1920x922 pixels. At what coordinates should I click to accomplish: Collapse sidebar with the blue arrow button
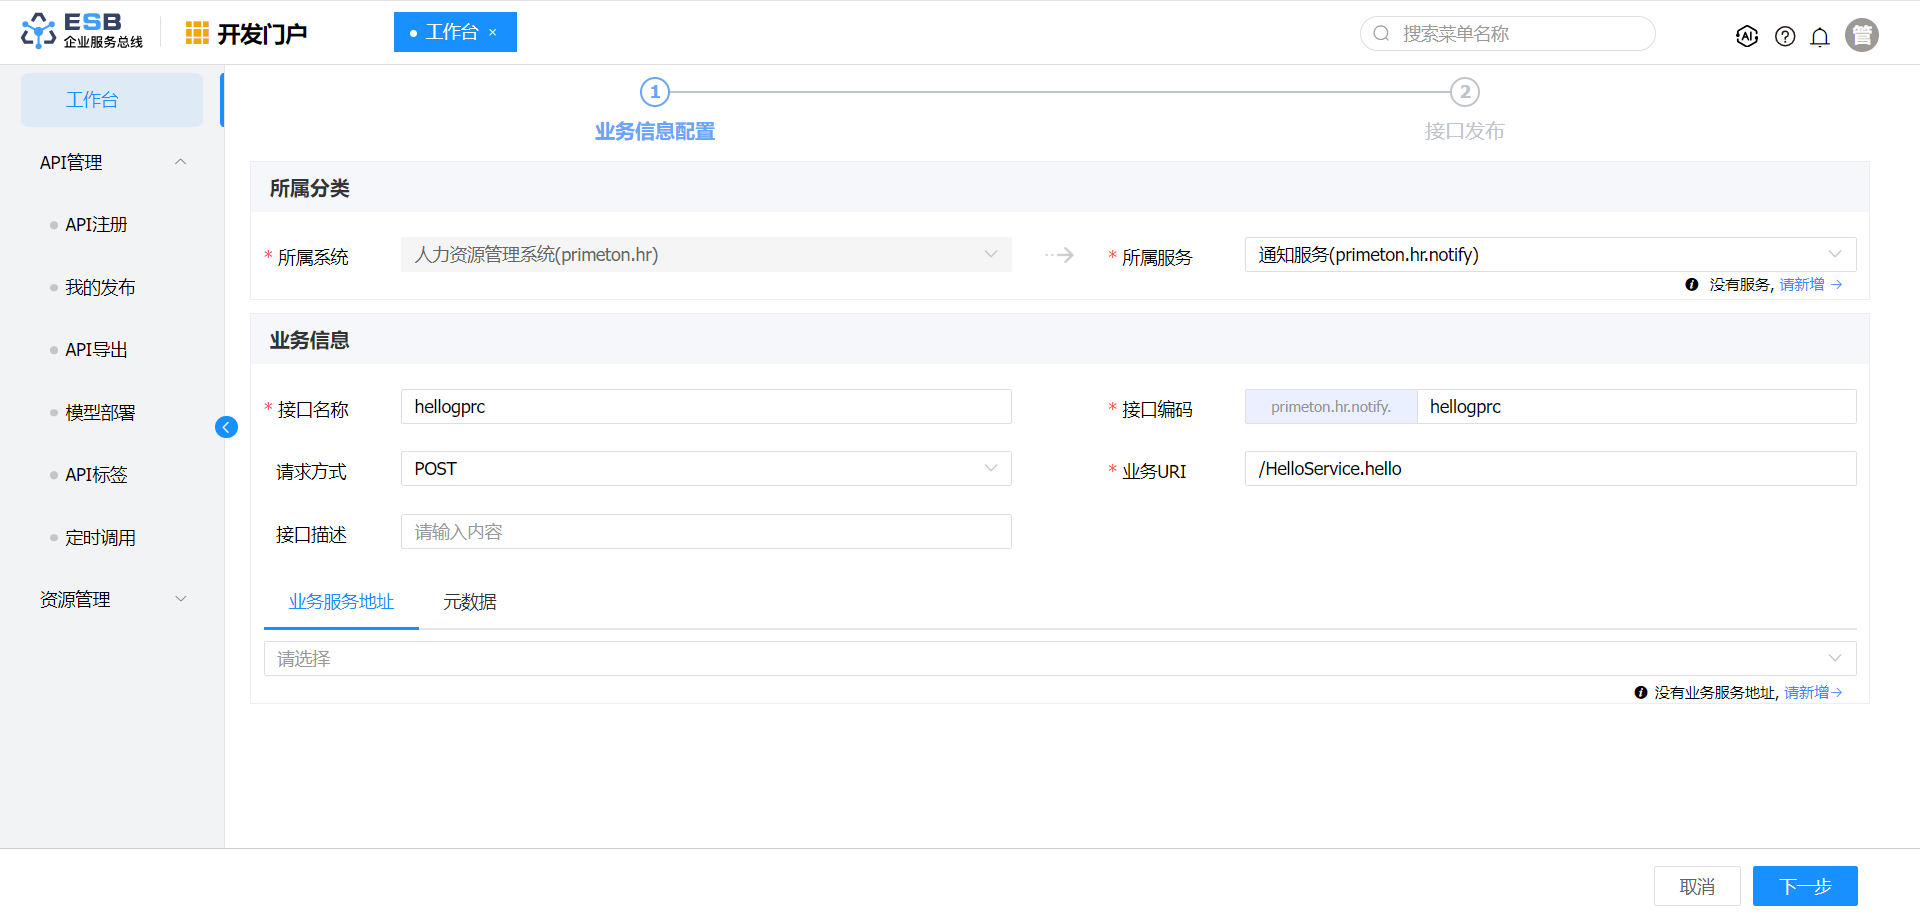[x=226, y=427]
